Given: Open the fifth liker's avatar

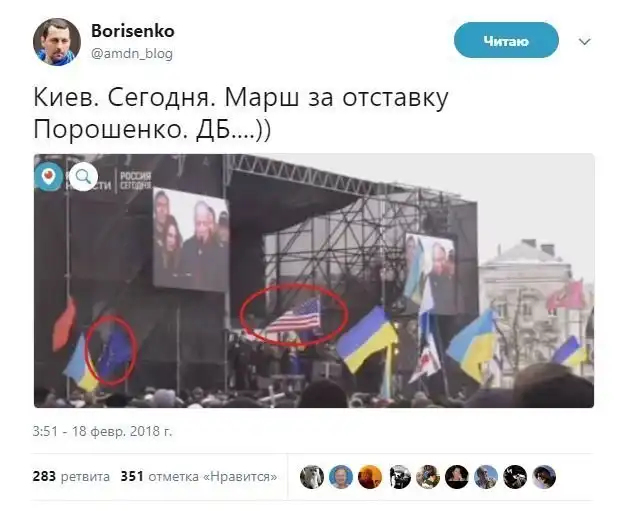Looking at the screenshot, I should pos(428,477).
